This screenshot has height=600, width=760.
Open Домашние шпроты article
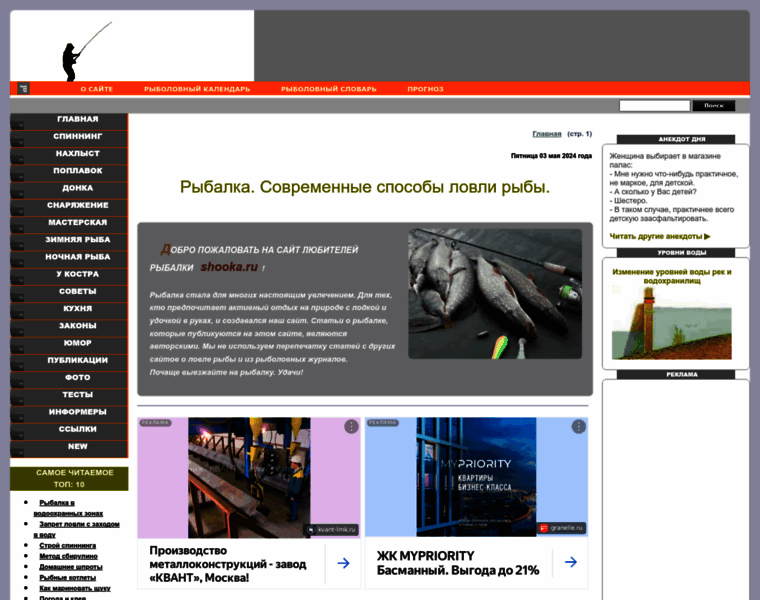pos(71,567)
